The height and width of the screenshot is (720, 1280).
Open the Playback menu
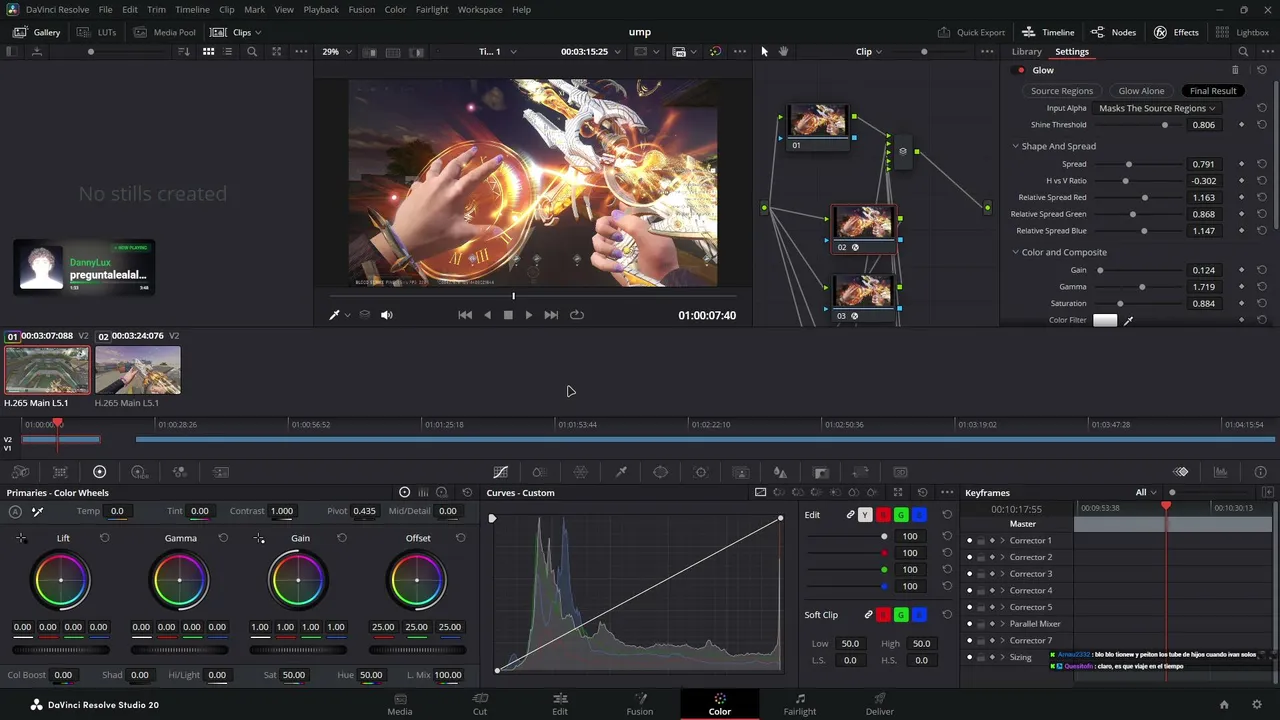tap(321, 9)
